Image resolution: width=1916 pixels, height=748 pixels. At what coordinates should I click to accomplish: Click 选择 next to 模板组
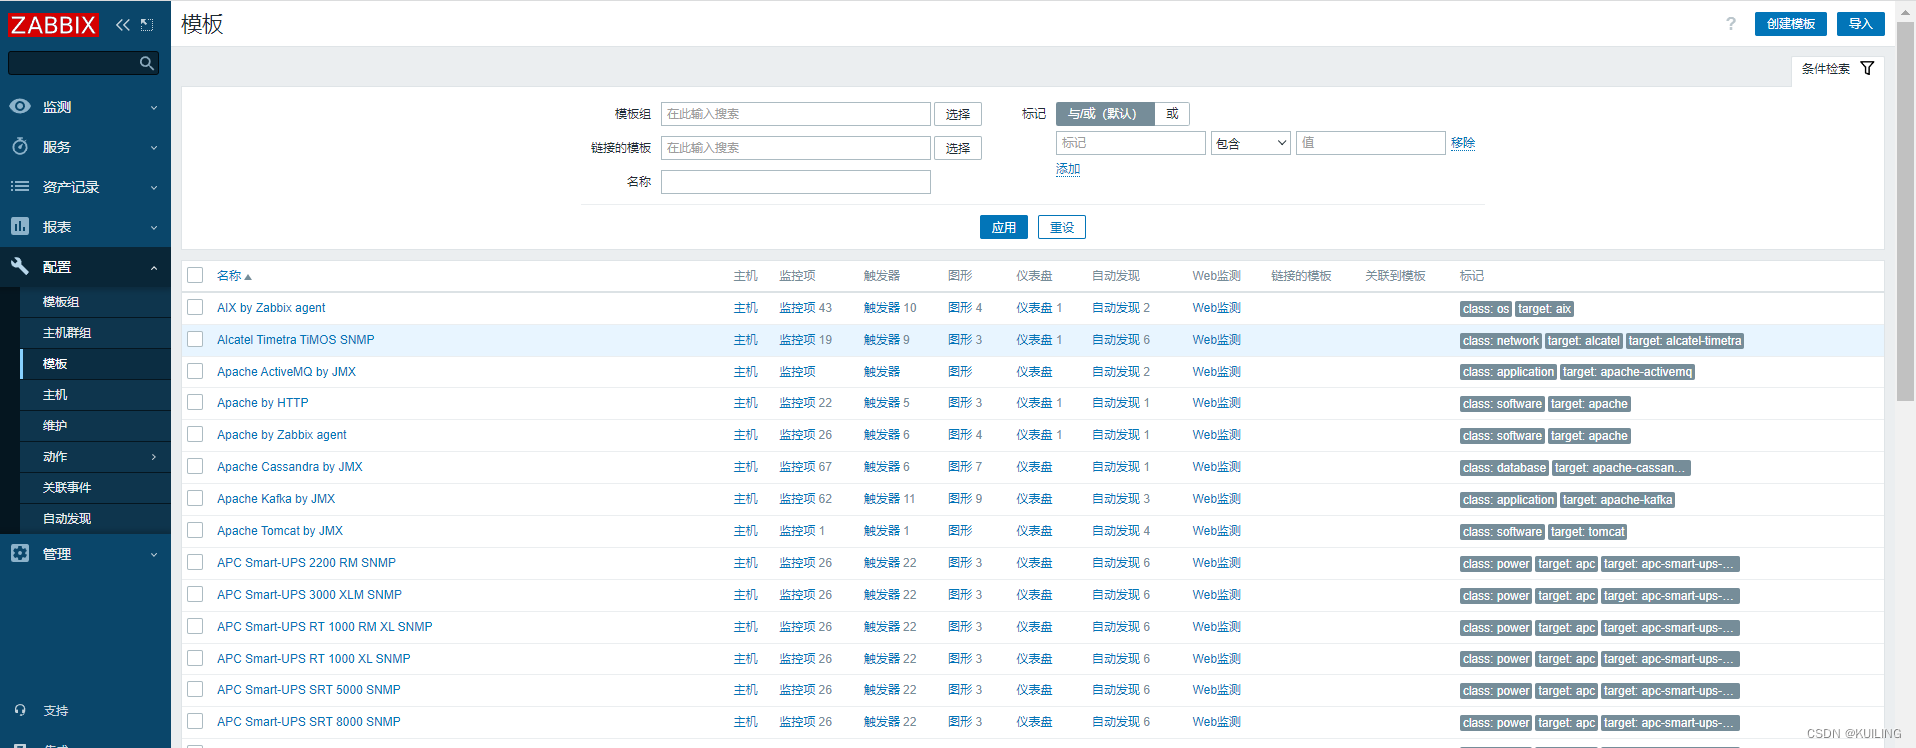coord(958,114)
